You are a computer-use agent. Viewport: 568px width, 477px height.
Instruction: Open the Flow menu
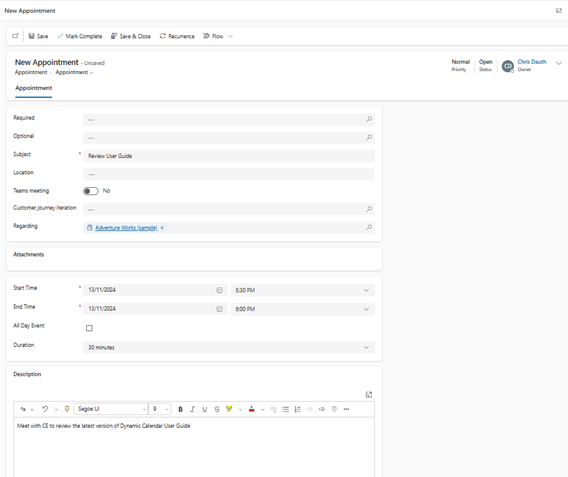pyautogui.click(x=218, y=36)
